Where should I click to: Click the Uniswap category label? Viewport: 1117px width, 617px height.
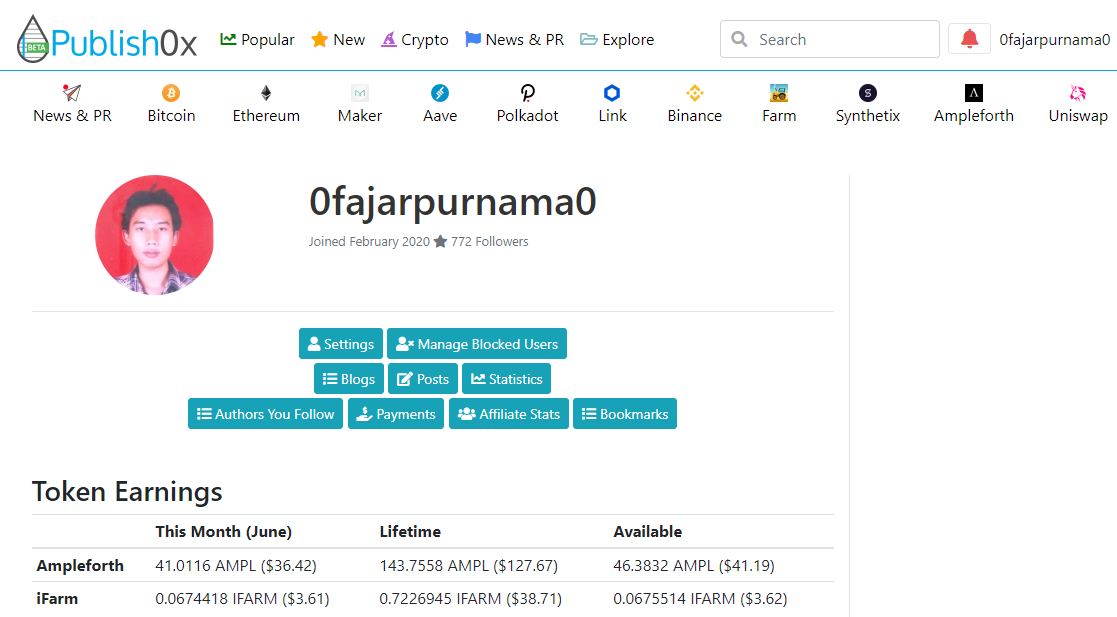1078,115
